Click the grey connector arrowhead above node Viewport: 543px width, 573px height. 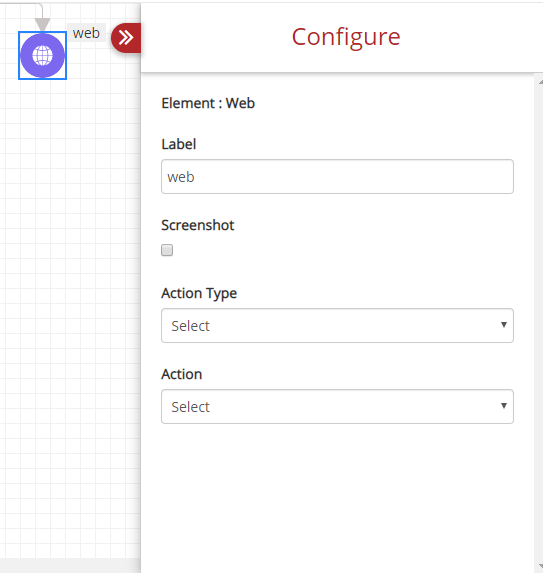(x=42, y=24)
